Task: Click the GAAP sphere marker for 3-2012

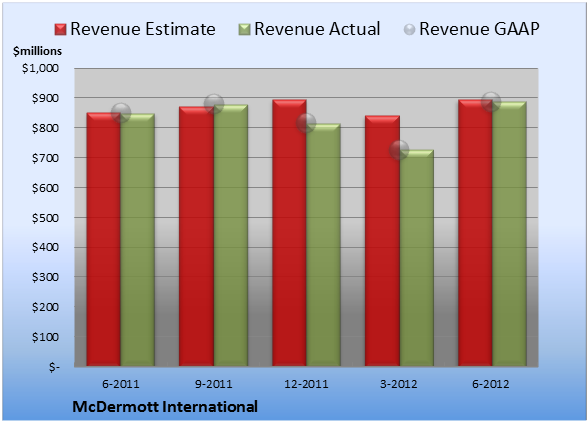Action: point(399,150)
